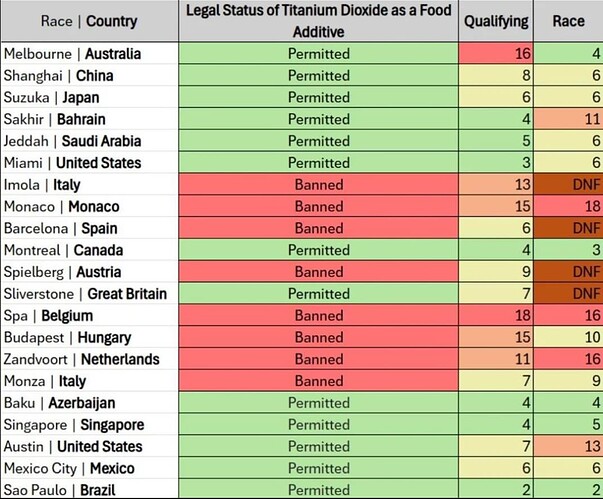Click the DNF race cell for Barcelona
The width and height of the screenshot is (603, 499).
pos(568,228)
